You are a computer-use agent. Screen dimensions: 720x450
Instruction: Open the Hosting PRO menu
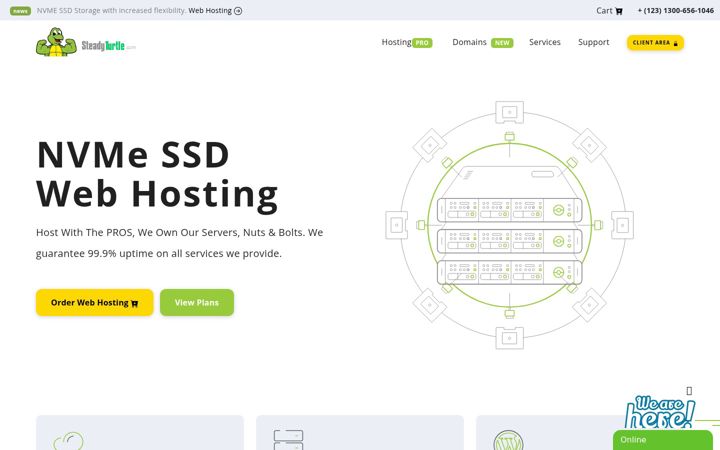pos(407,42)
